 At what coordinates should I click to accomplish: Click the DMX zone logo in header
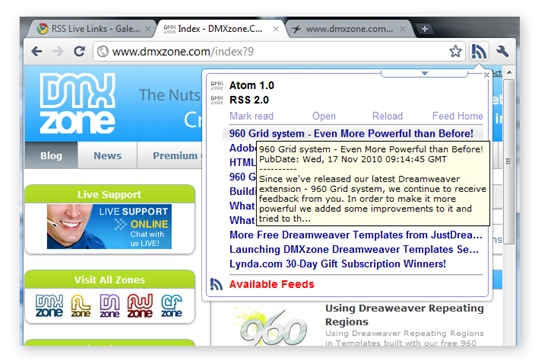click(77, 103)
